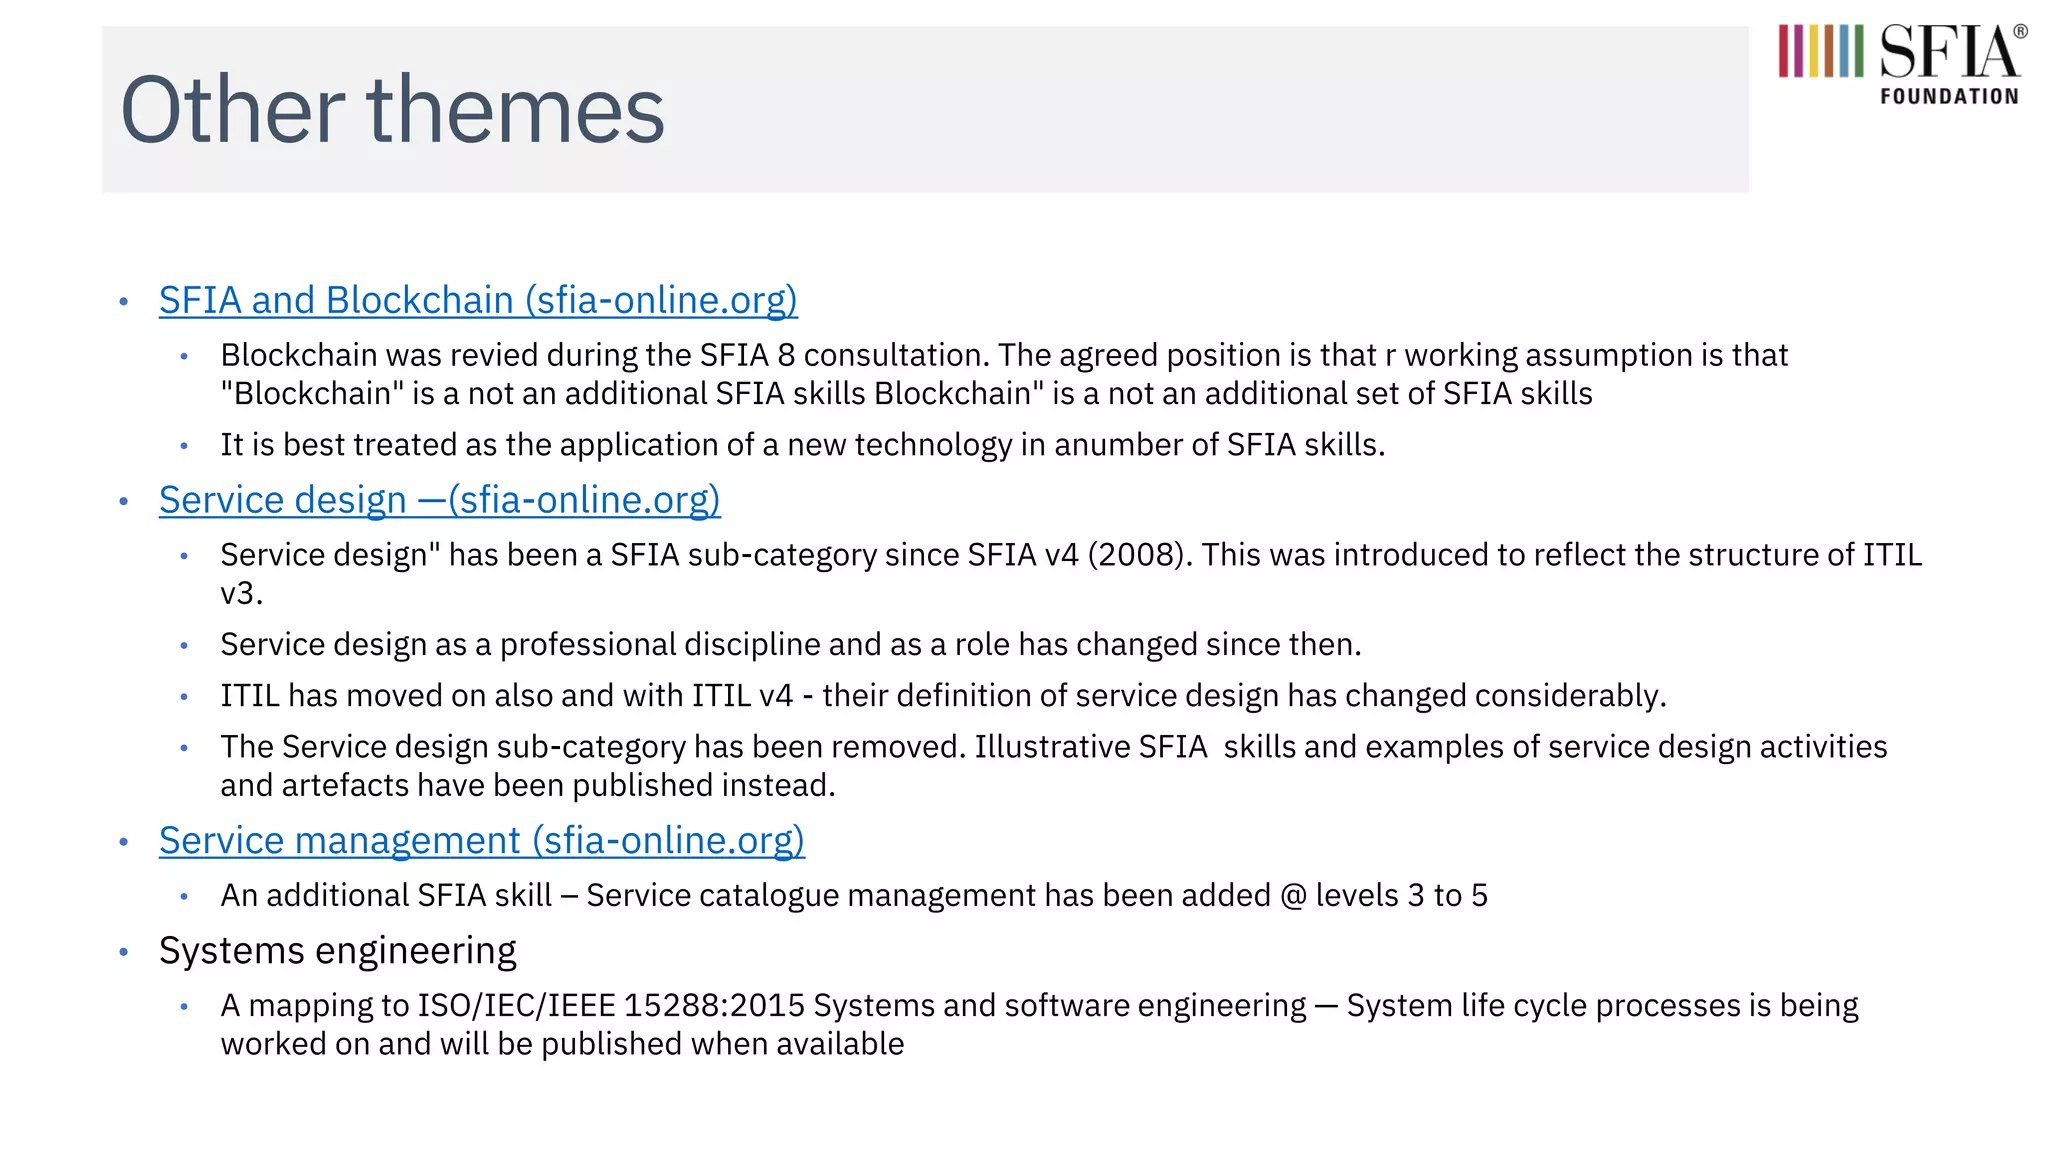Click the 'has been a SFIA sub-category' bullet
This screenshot has height=1152, width=2048.
[x=1071, y=574]
